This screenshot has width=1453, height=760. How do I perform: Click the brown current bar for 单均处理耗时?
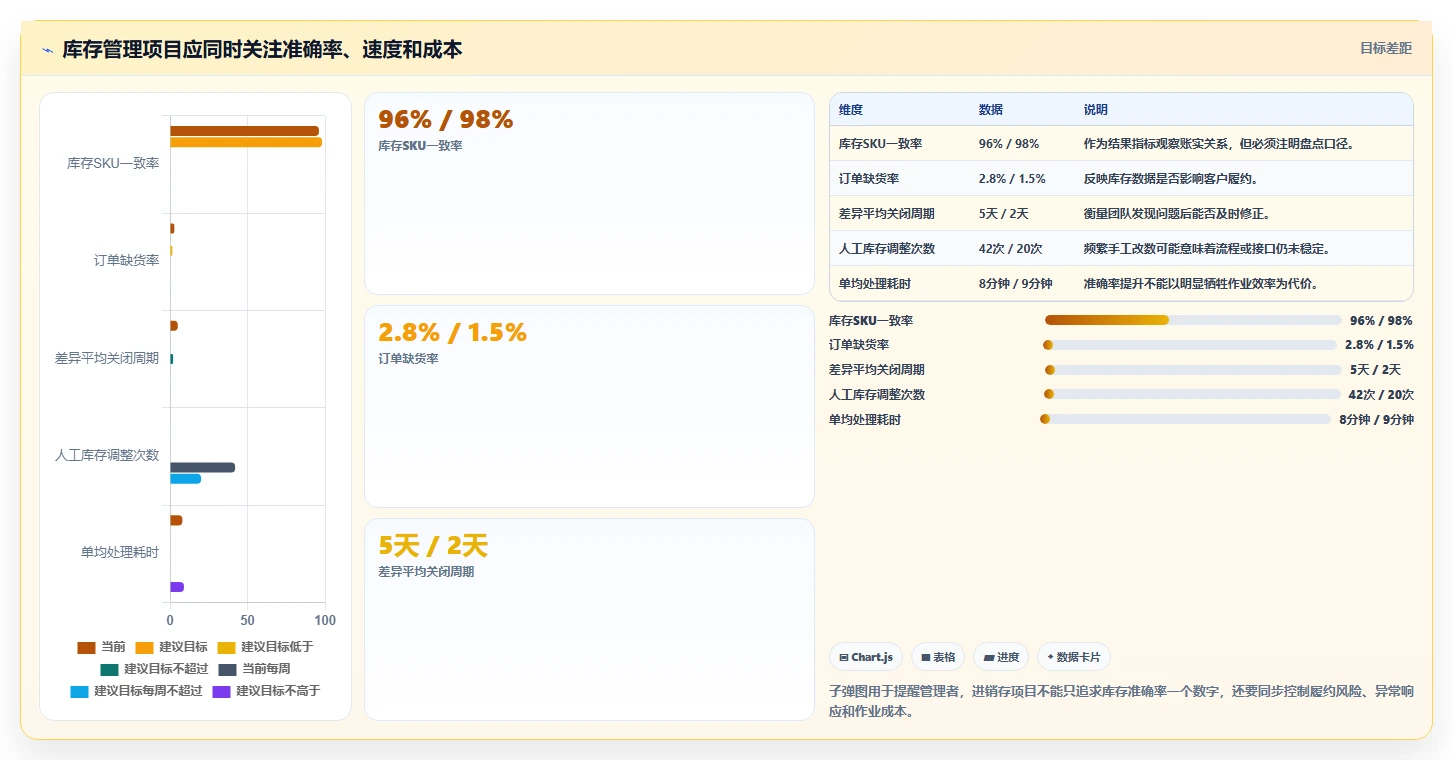(176, 520)
